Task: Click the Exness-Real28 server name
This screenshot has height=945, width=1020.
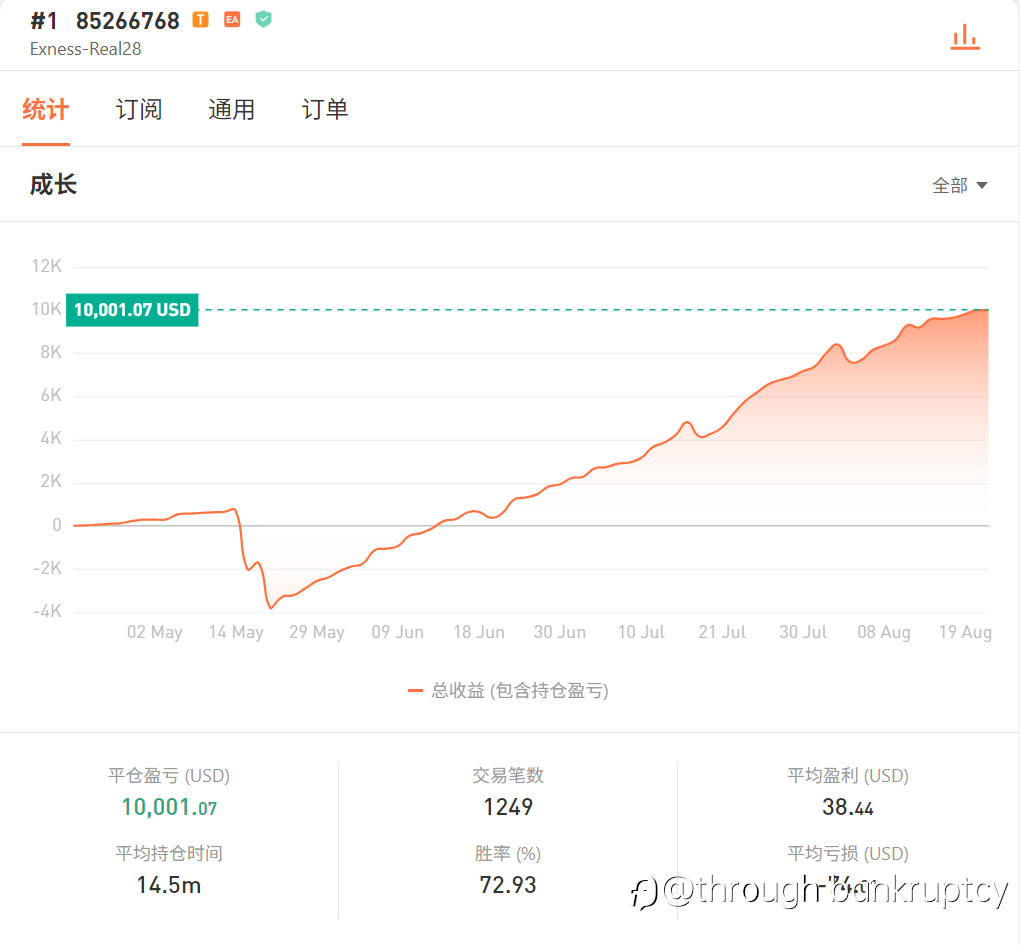Action: tap(85, 49)
